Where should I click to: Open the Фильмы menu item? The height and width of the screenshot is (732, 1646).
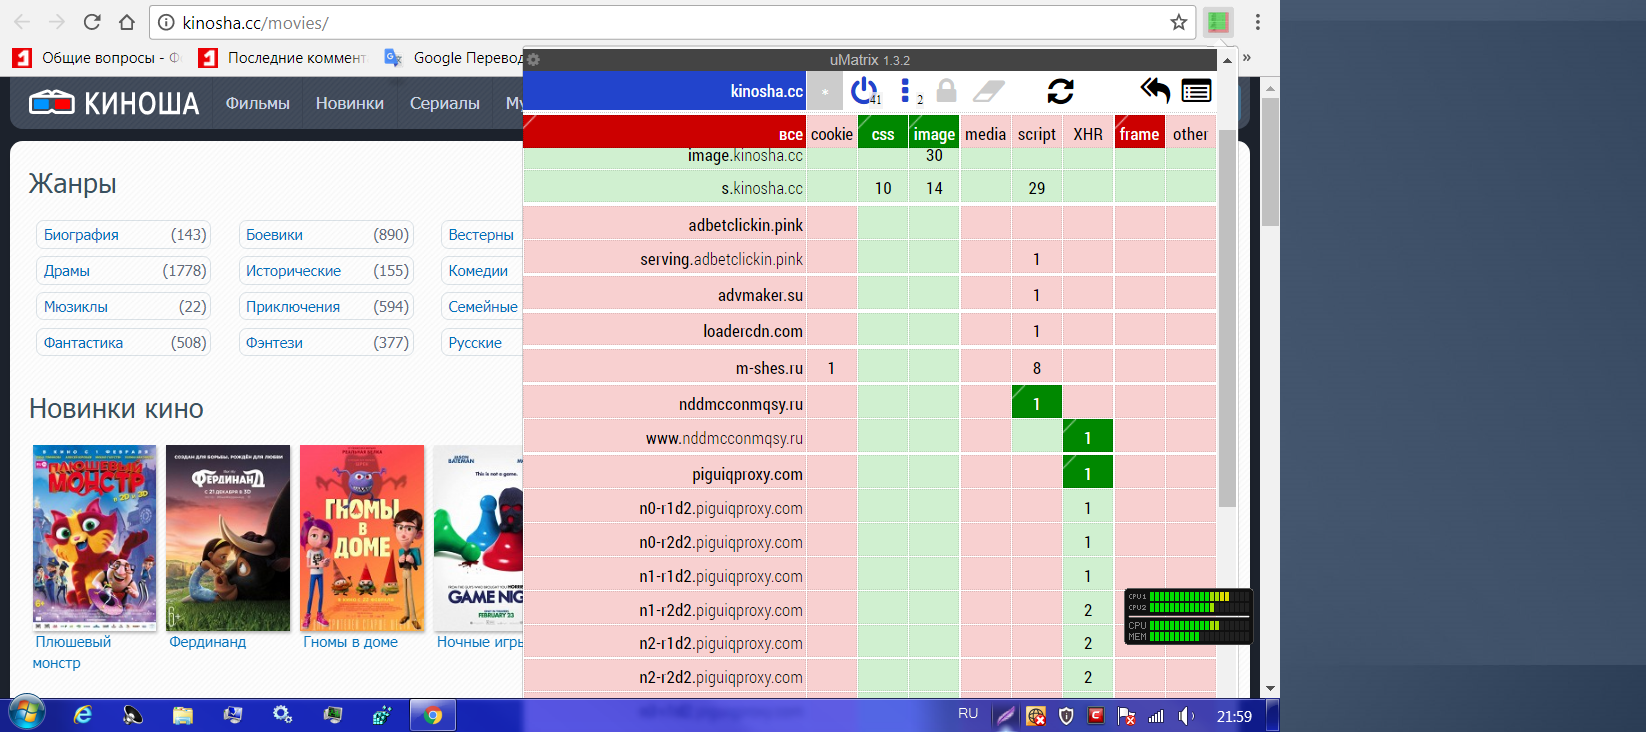click(x=257, y=103)
